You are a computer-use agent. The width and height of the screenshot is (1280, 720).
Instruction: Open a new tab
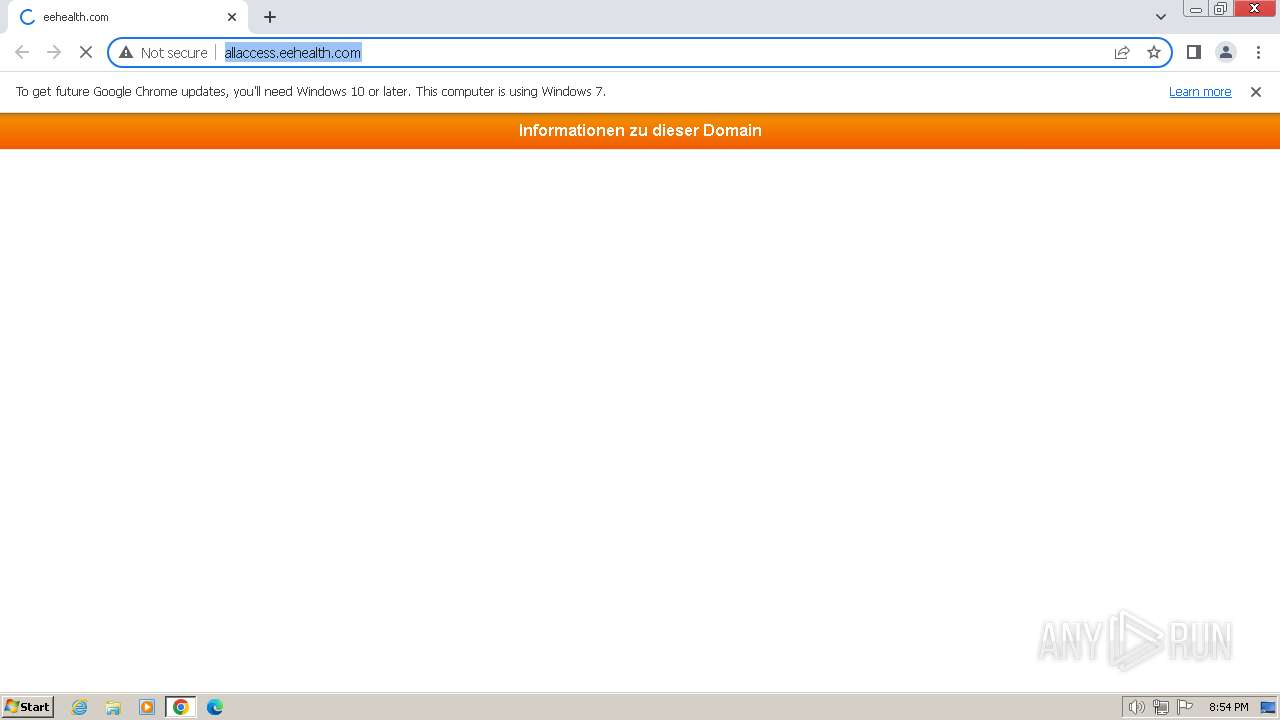[x=270, y=17]
